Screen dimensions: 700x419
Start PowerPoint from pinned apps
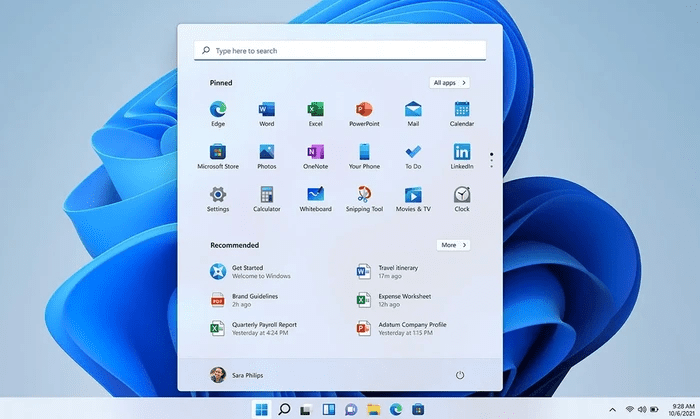click(364, 114)
